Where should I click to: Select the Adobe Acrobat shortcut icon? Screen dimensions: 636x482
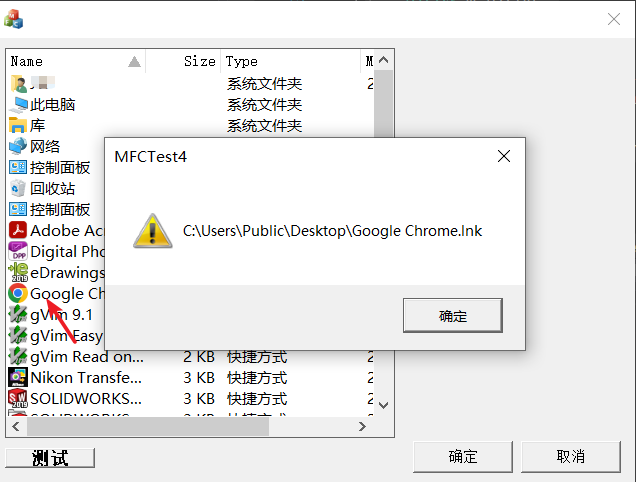coord(18,230)
